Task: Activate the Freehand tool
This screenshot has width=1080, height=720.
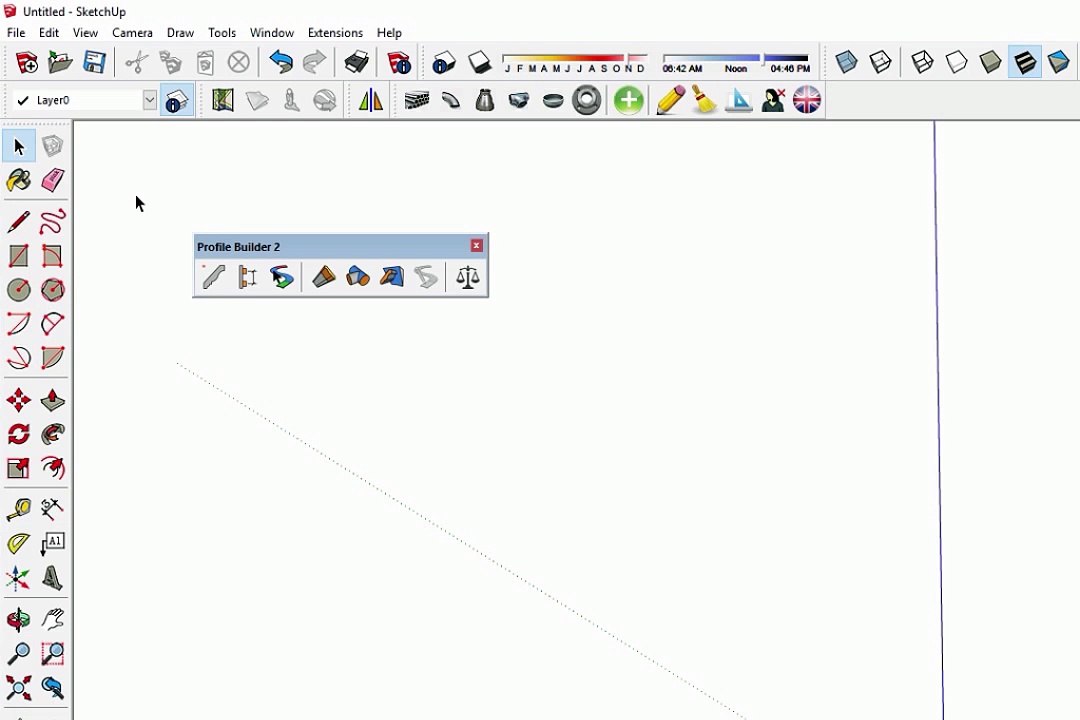Action: point(52,222)
